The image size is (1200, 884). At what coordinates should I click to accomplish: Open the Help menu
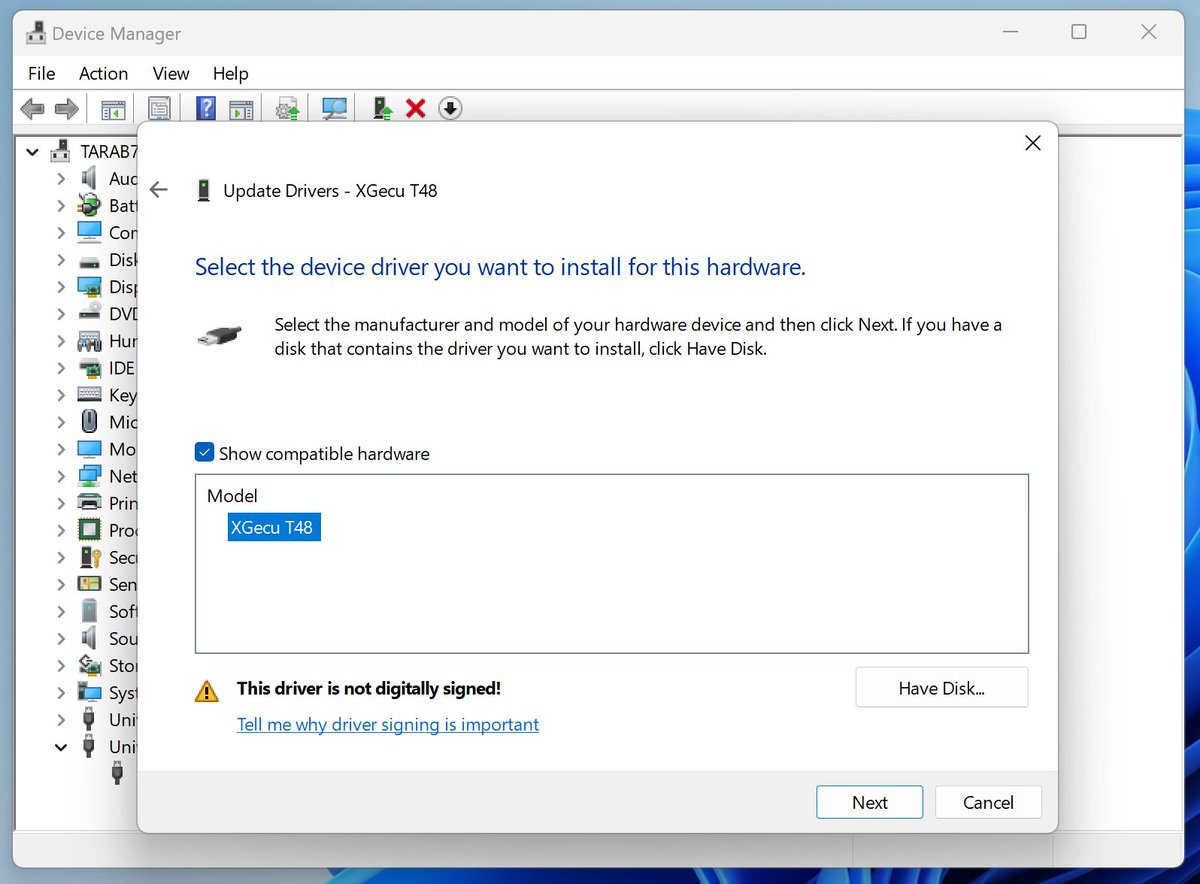[x=230, y=73]
